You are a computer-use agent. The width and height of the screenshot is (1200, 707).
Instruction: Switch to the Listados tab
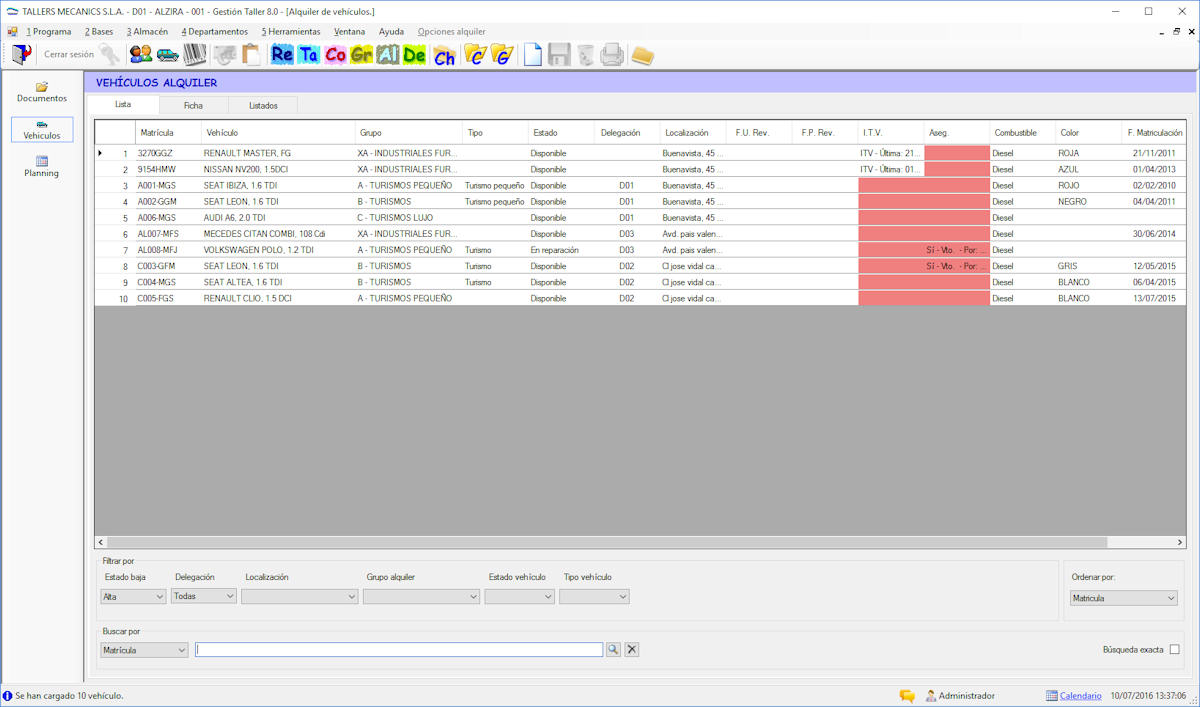[x=263, y=105]
